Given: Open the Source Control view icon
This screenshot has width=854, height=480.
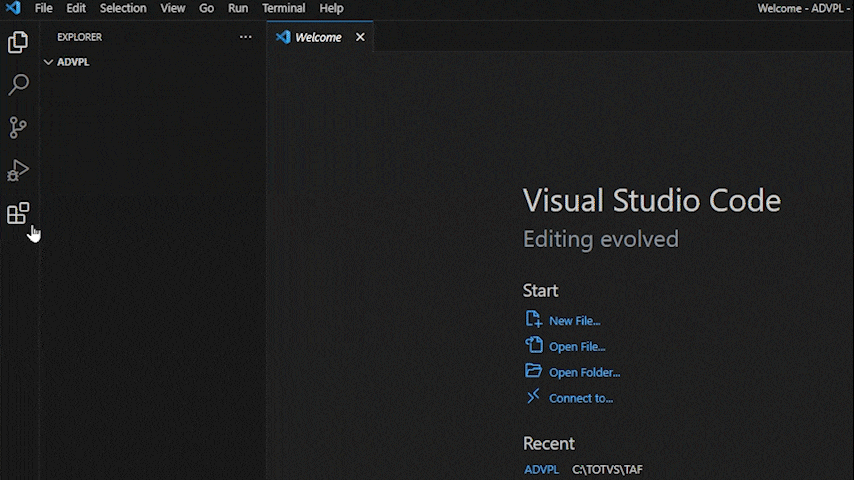Looking at the screenshot, I should tap(18, 127).
